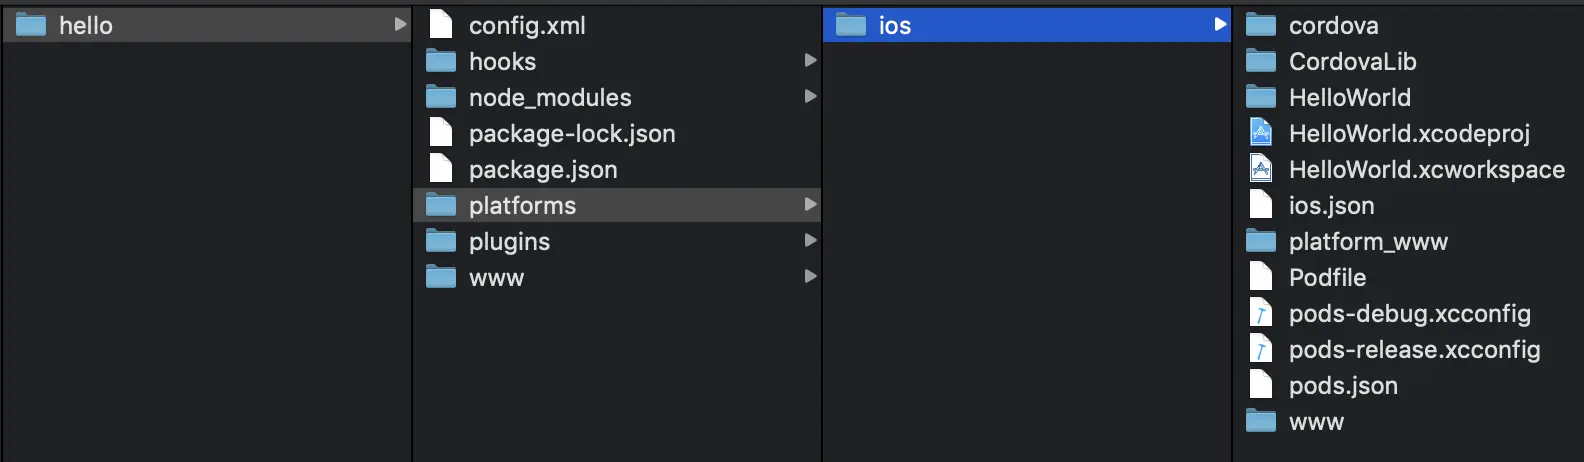
Task: Expand the node_modules folder arrow
Action: tap(811, 97)
